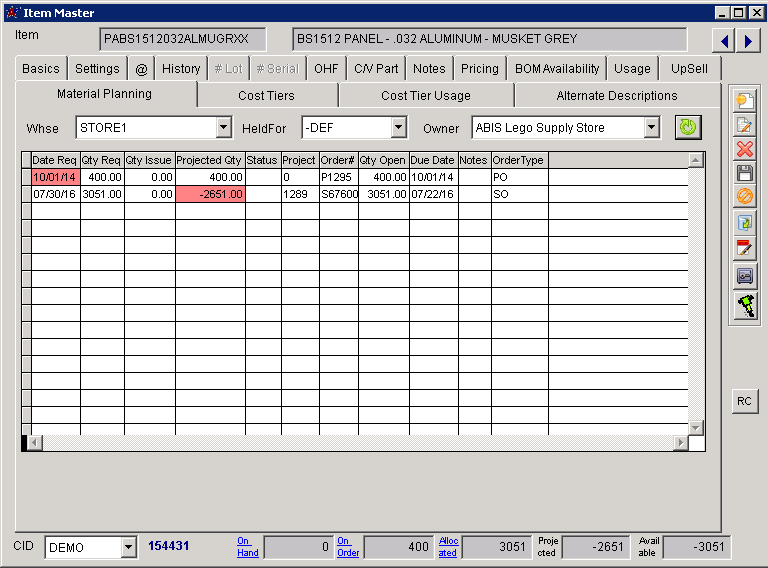Screen dimensions: 768x568
Task: Click the New record icon in right toolbar
Action: click(x=745, y=100)
